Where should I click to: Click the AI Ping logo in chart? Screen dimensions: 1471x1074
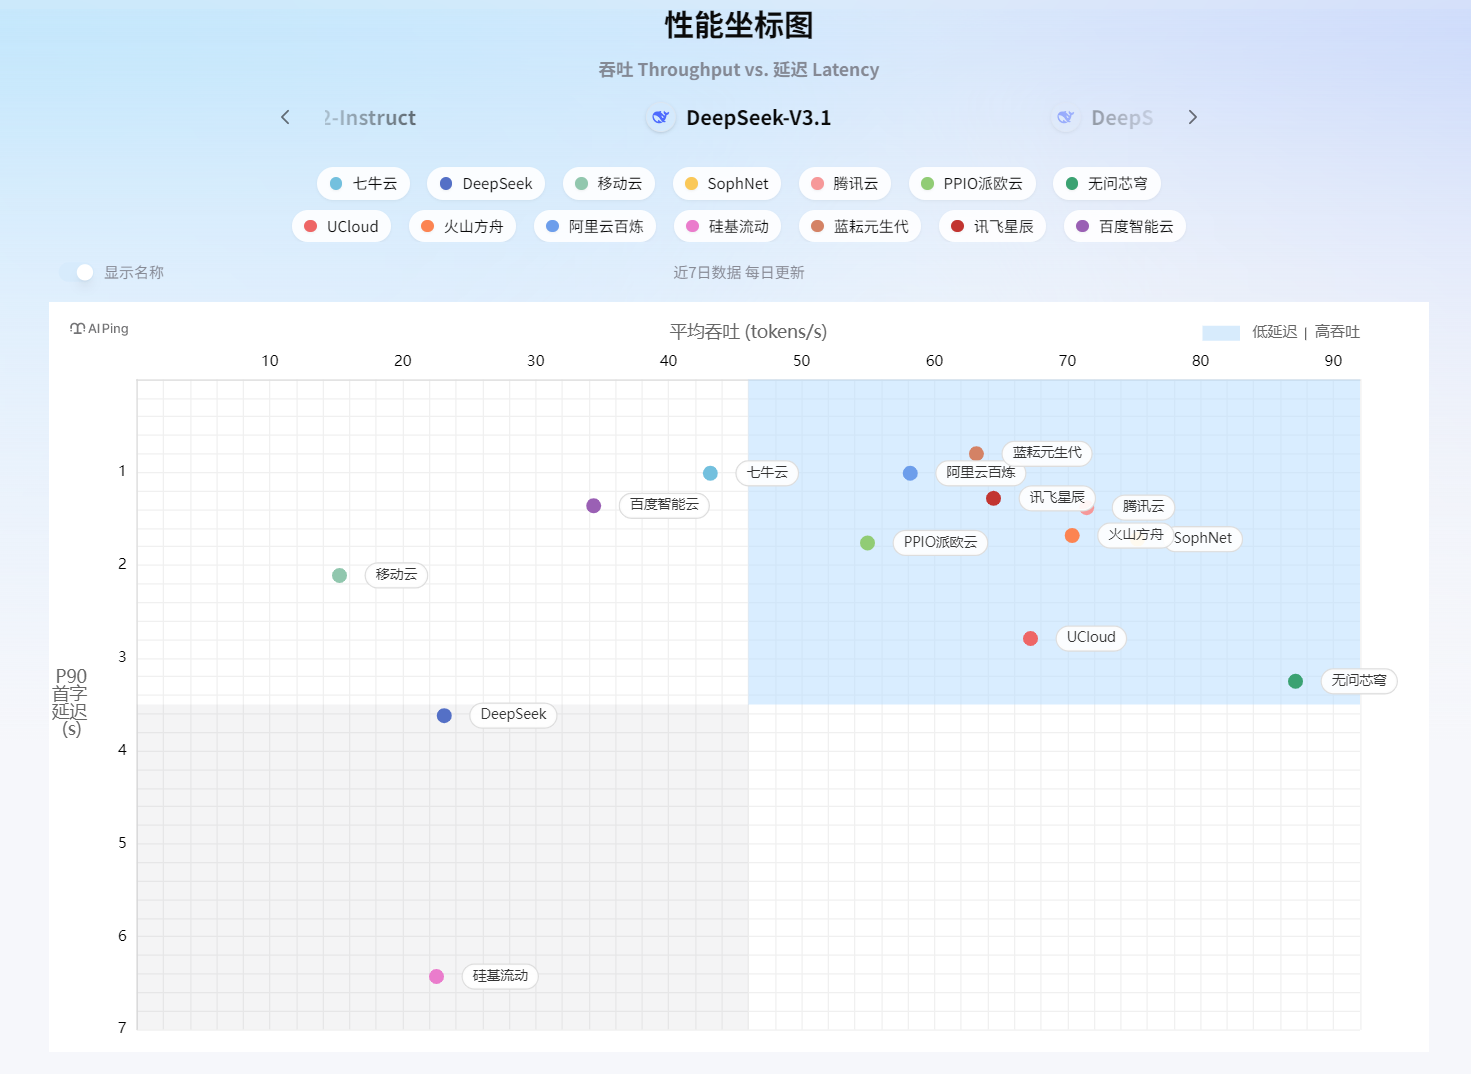click(x=99, y=329)
